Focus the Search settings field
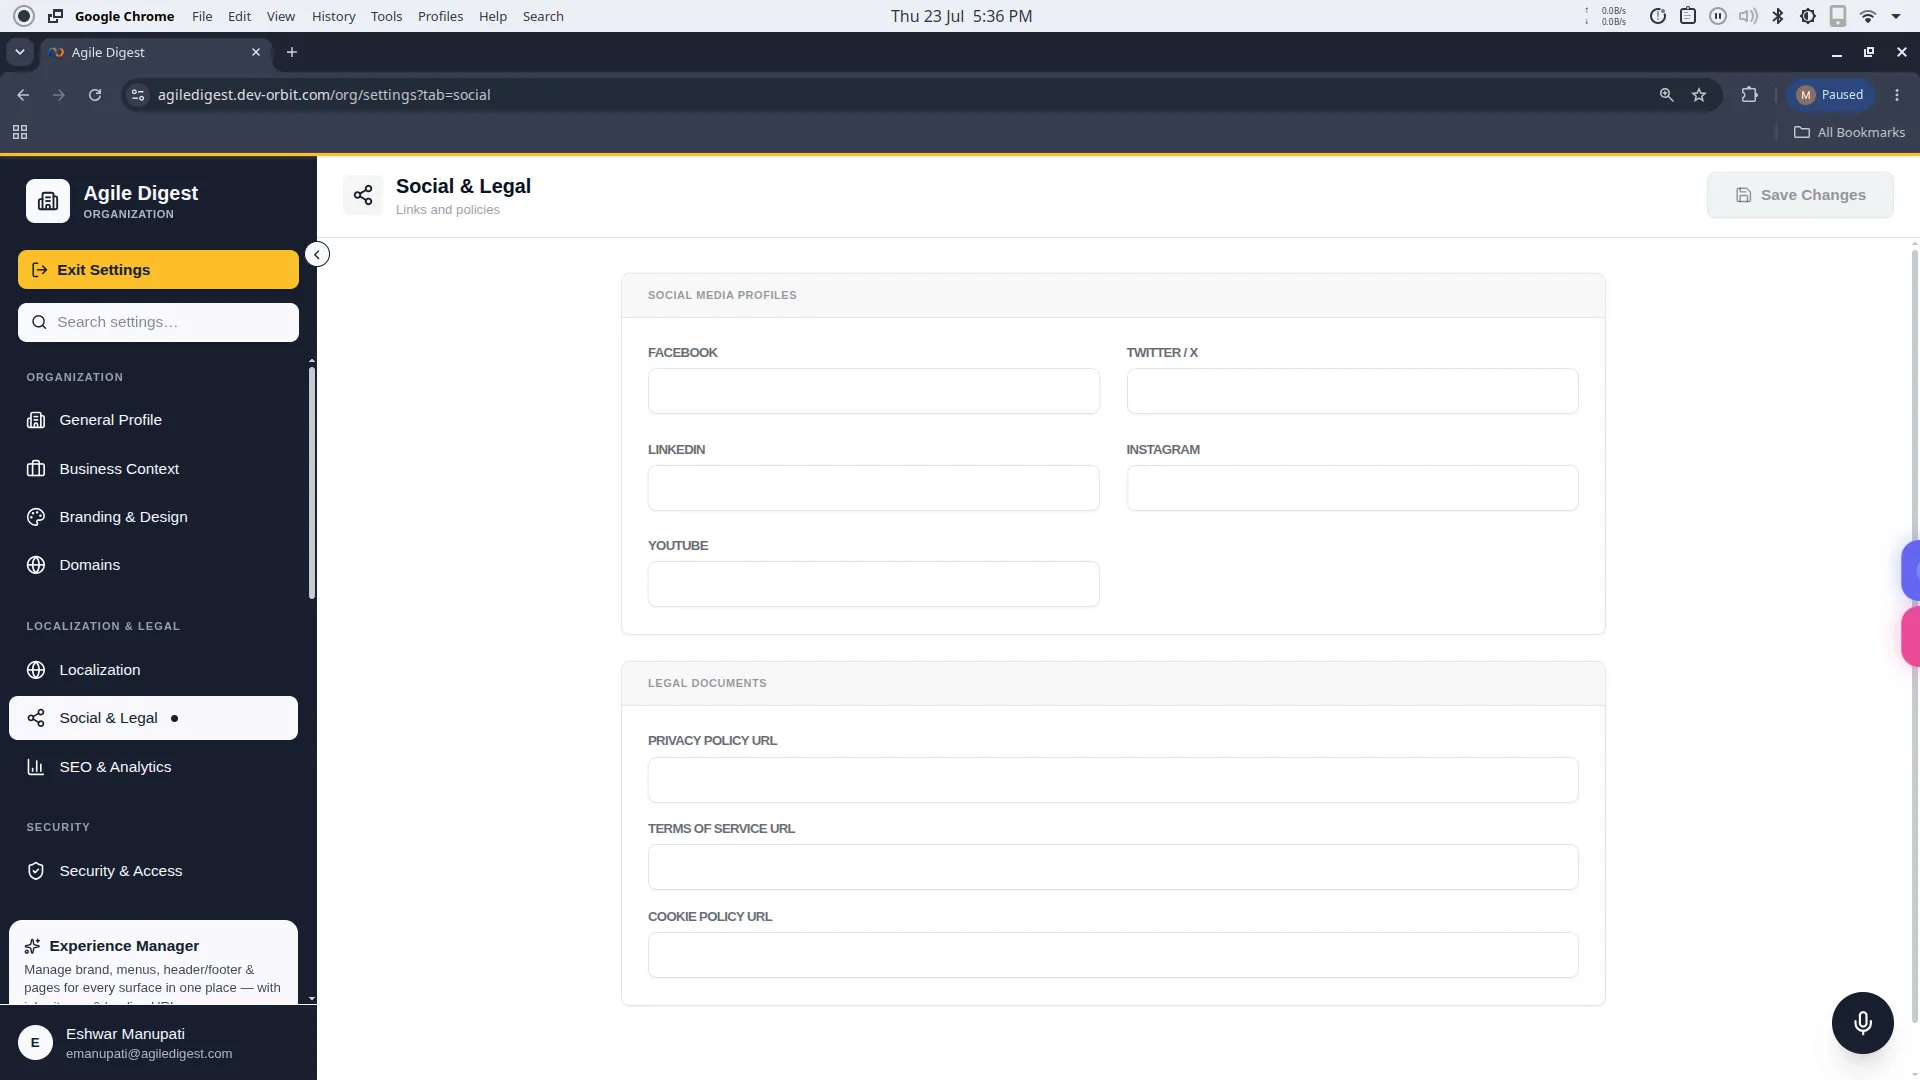This screenshot has height=1080, width=1920. click(158, 322)
